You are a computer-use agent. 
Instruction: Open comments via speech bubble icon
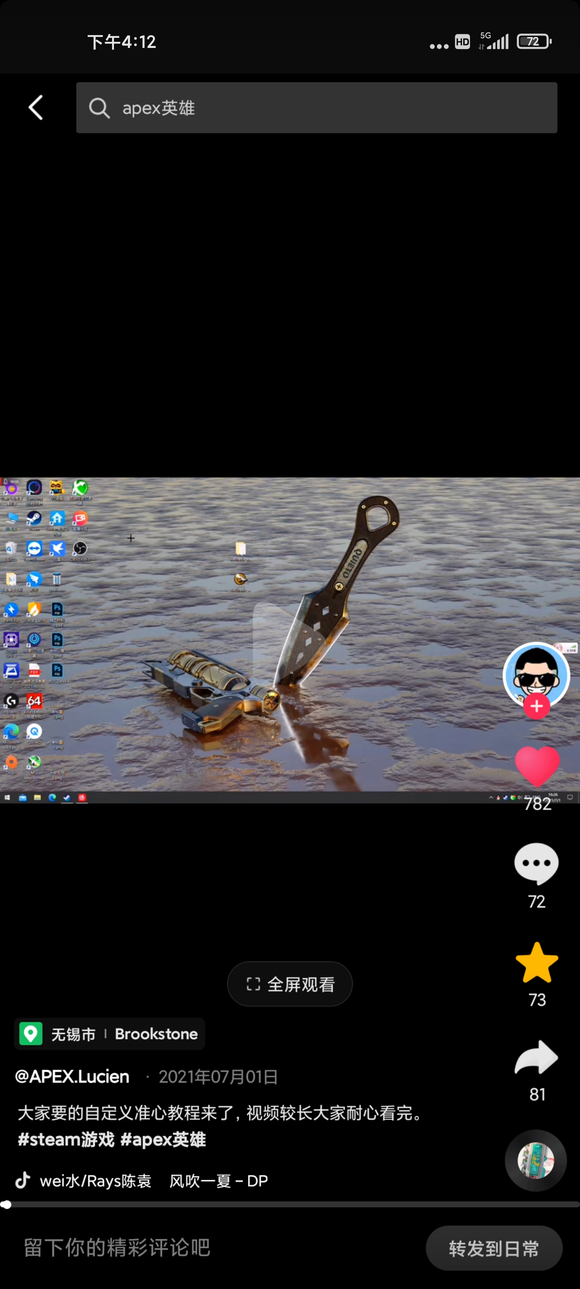[x=536, y=864]
